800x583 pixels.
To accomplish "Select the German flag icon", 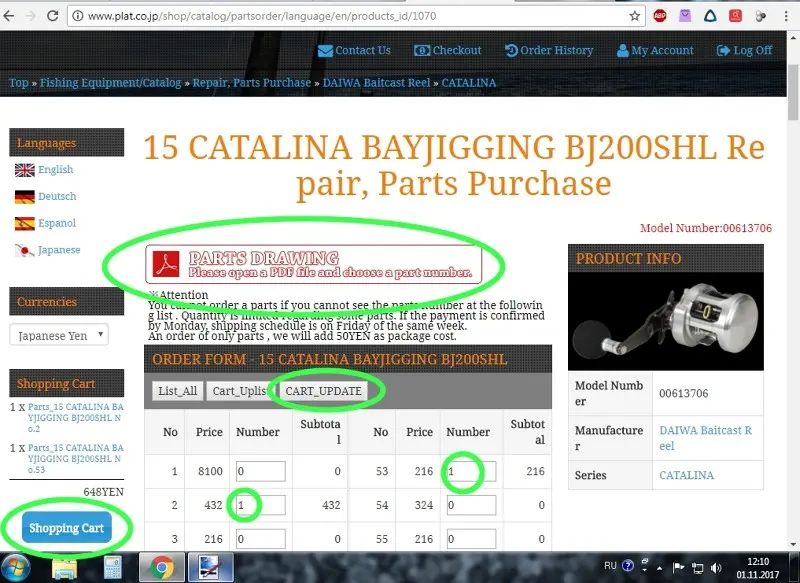I will pyautogui.click(x=24, y=196).
